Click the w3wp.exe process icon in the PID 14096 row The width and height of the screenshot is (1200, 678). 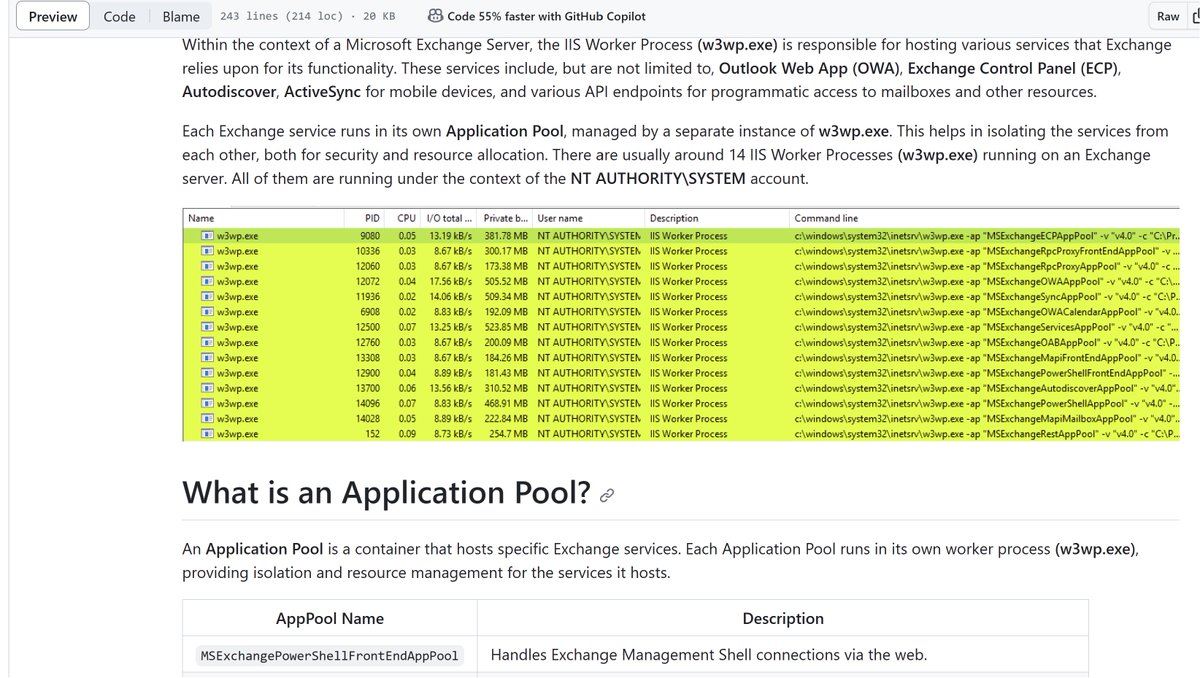[x=207, y=404]
